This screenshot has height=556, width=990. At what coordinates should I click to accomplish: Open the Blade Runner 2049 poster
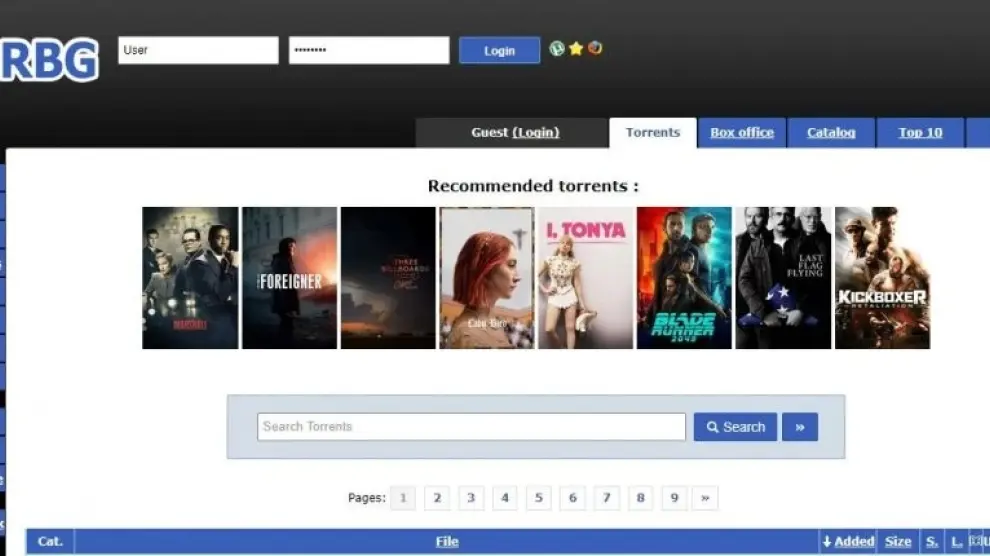(684, 278)
